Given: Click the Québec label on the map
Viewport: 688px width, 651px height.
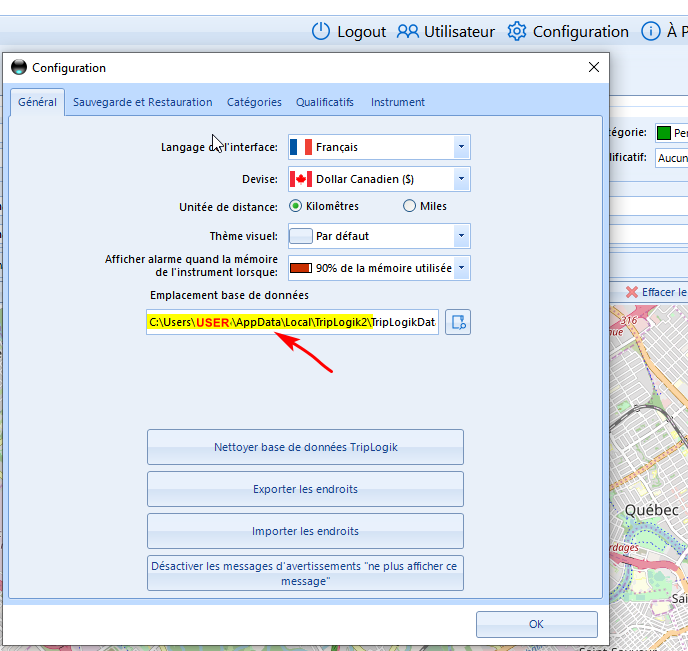Looking at the screenshot, I should click(652, 510).
